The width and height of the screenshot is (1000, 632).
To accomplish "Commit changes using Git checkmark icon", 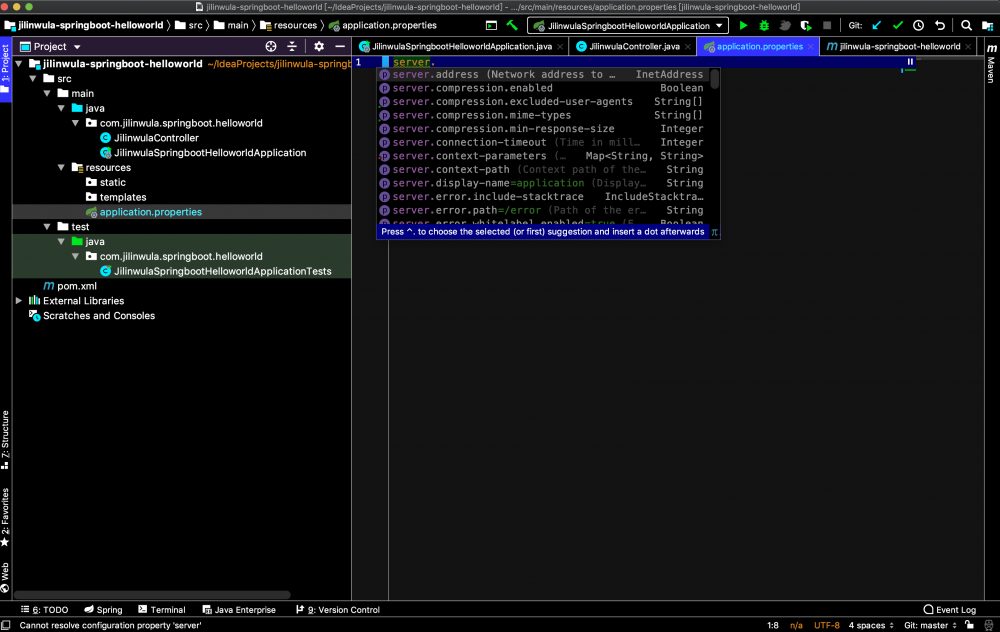I will (x=897, y=25).
